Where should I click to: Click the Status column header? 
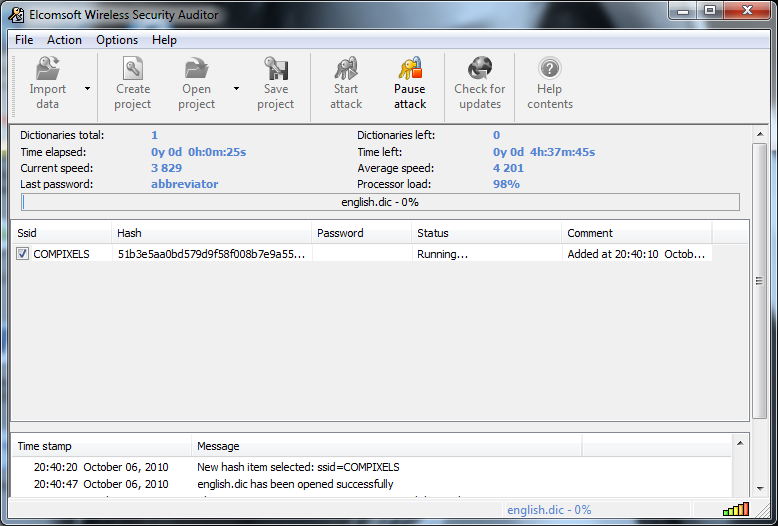[x=487, y=233]
